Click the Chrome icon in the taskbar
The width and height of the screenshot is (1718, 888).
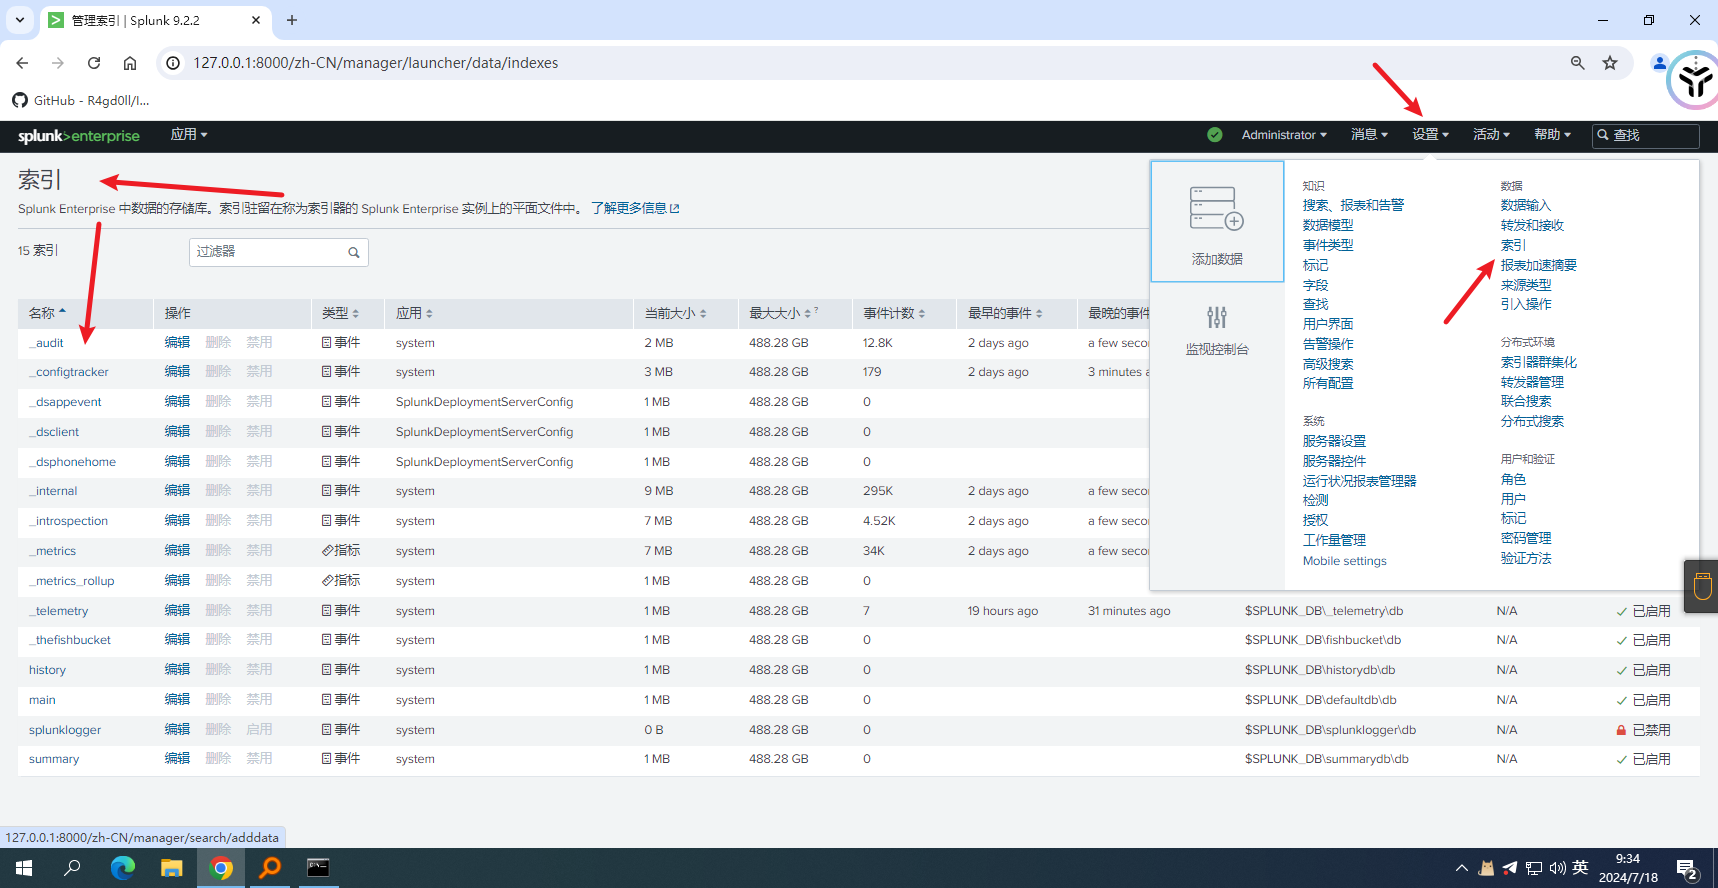pos(222,868)
